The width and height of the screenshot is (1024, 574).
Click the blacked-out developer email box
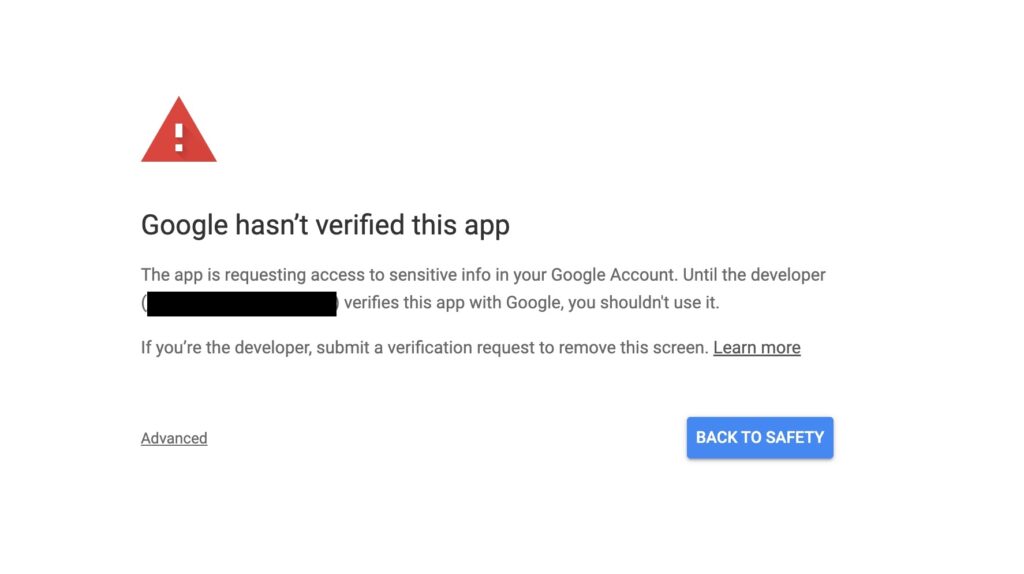(242, 304)
